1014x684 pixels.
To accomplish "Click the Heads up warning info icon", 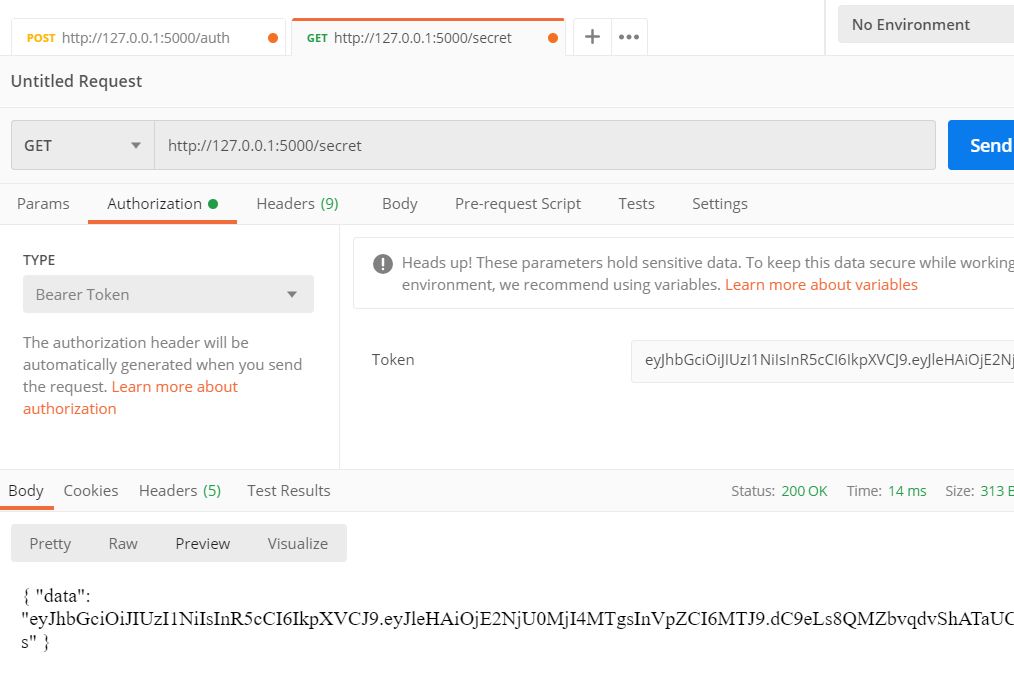I will click(x=383, y=264).
